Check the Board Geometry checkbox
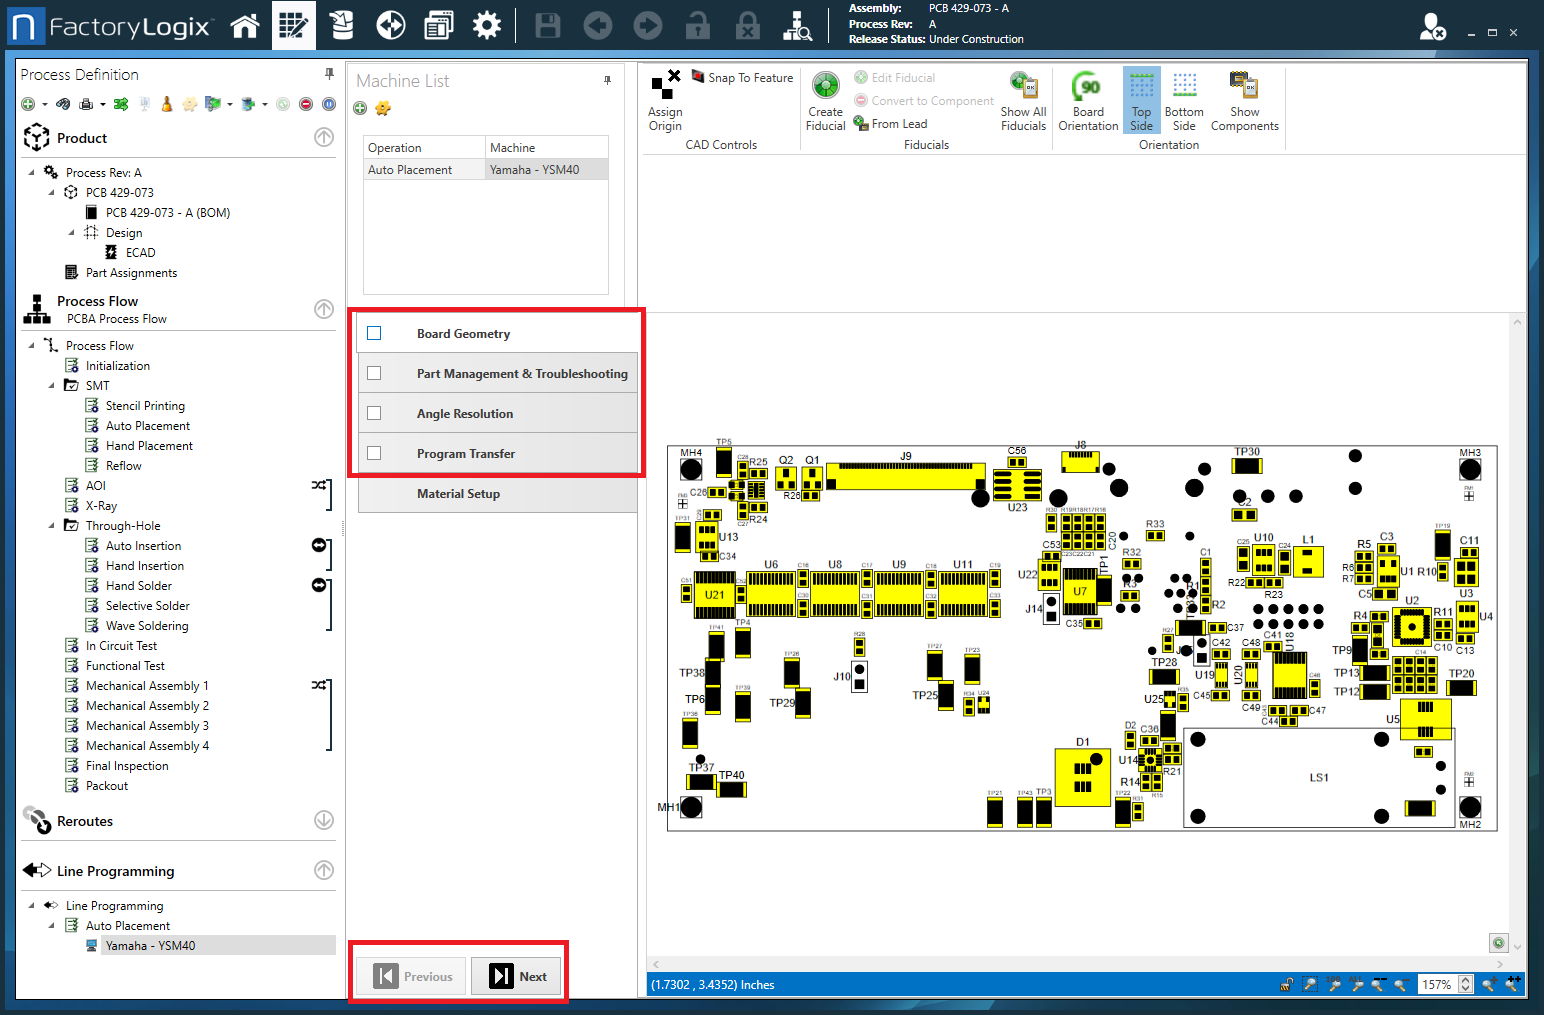The image size is (1544, 1015). (x=374, y=333)
